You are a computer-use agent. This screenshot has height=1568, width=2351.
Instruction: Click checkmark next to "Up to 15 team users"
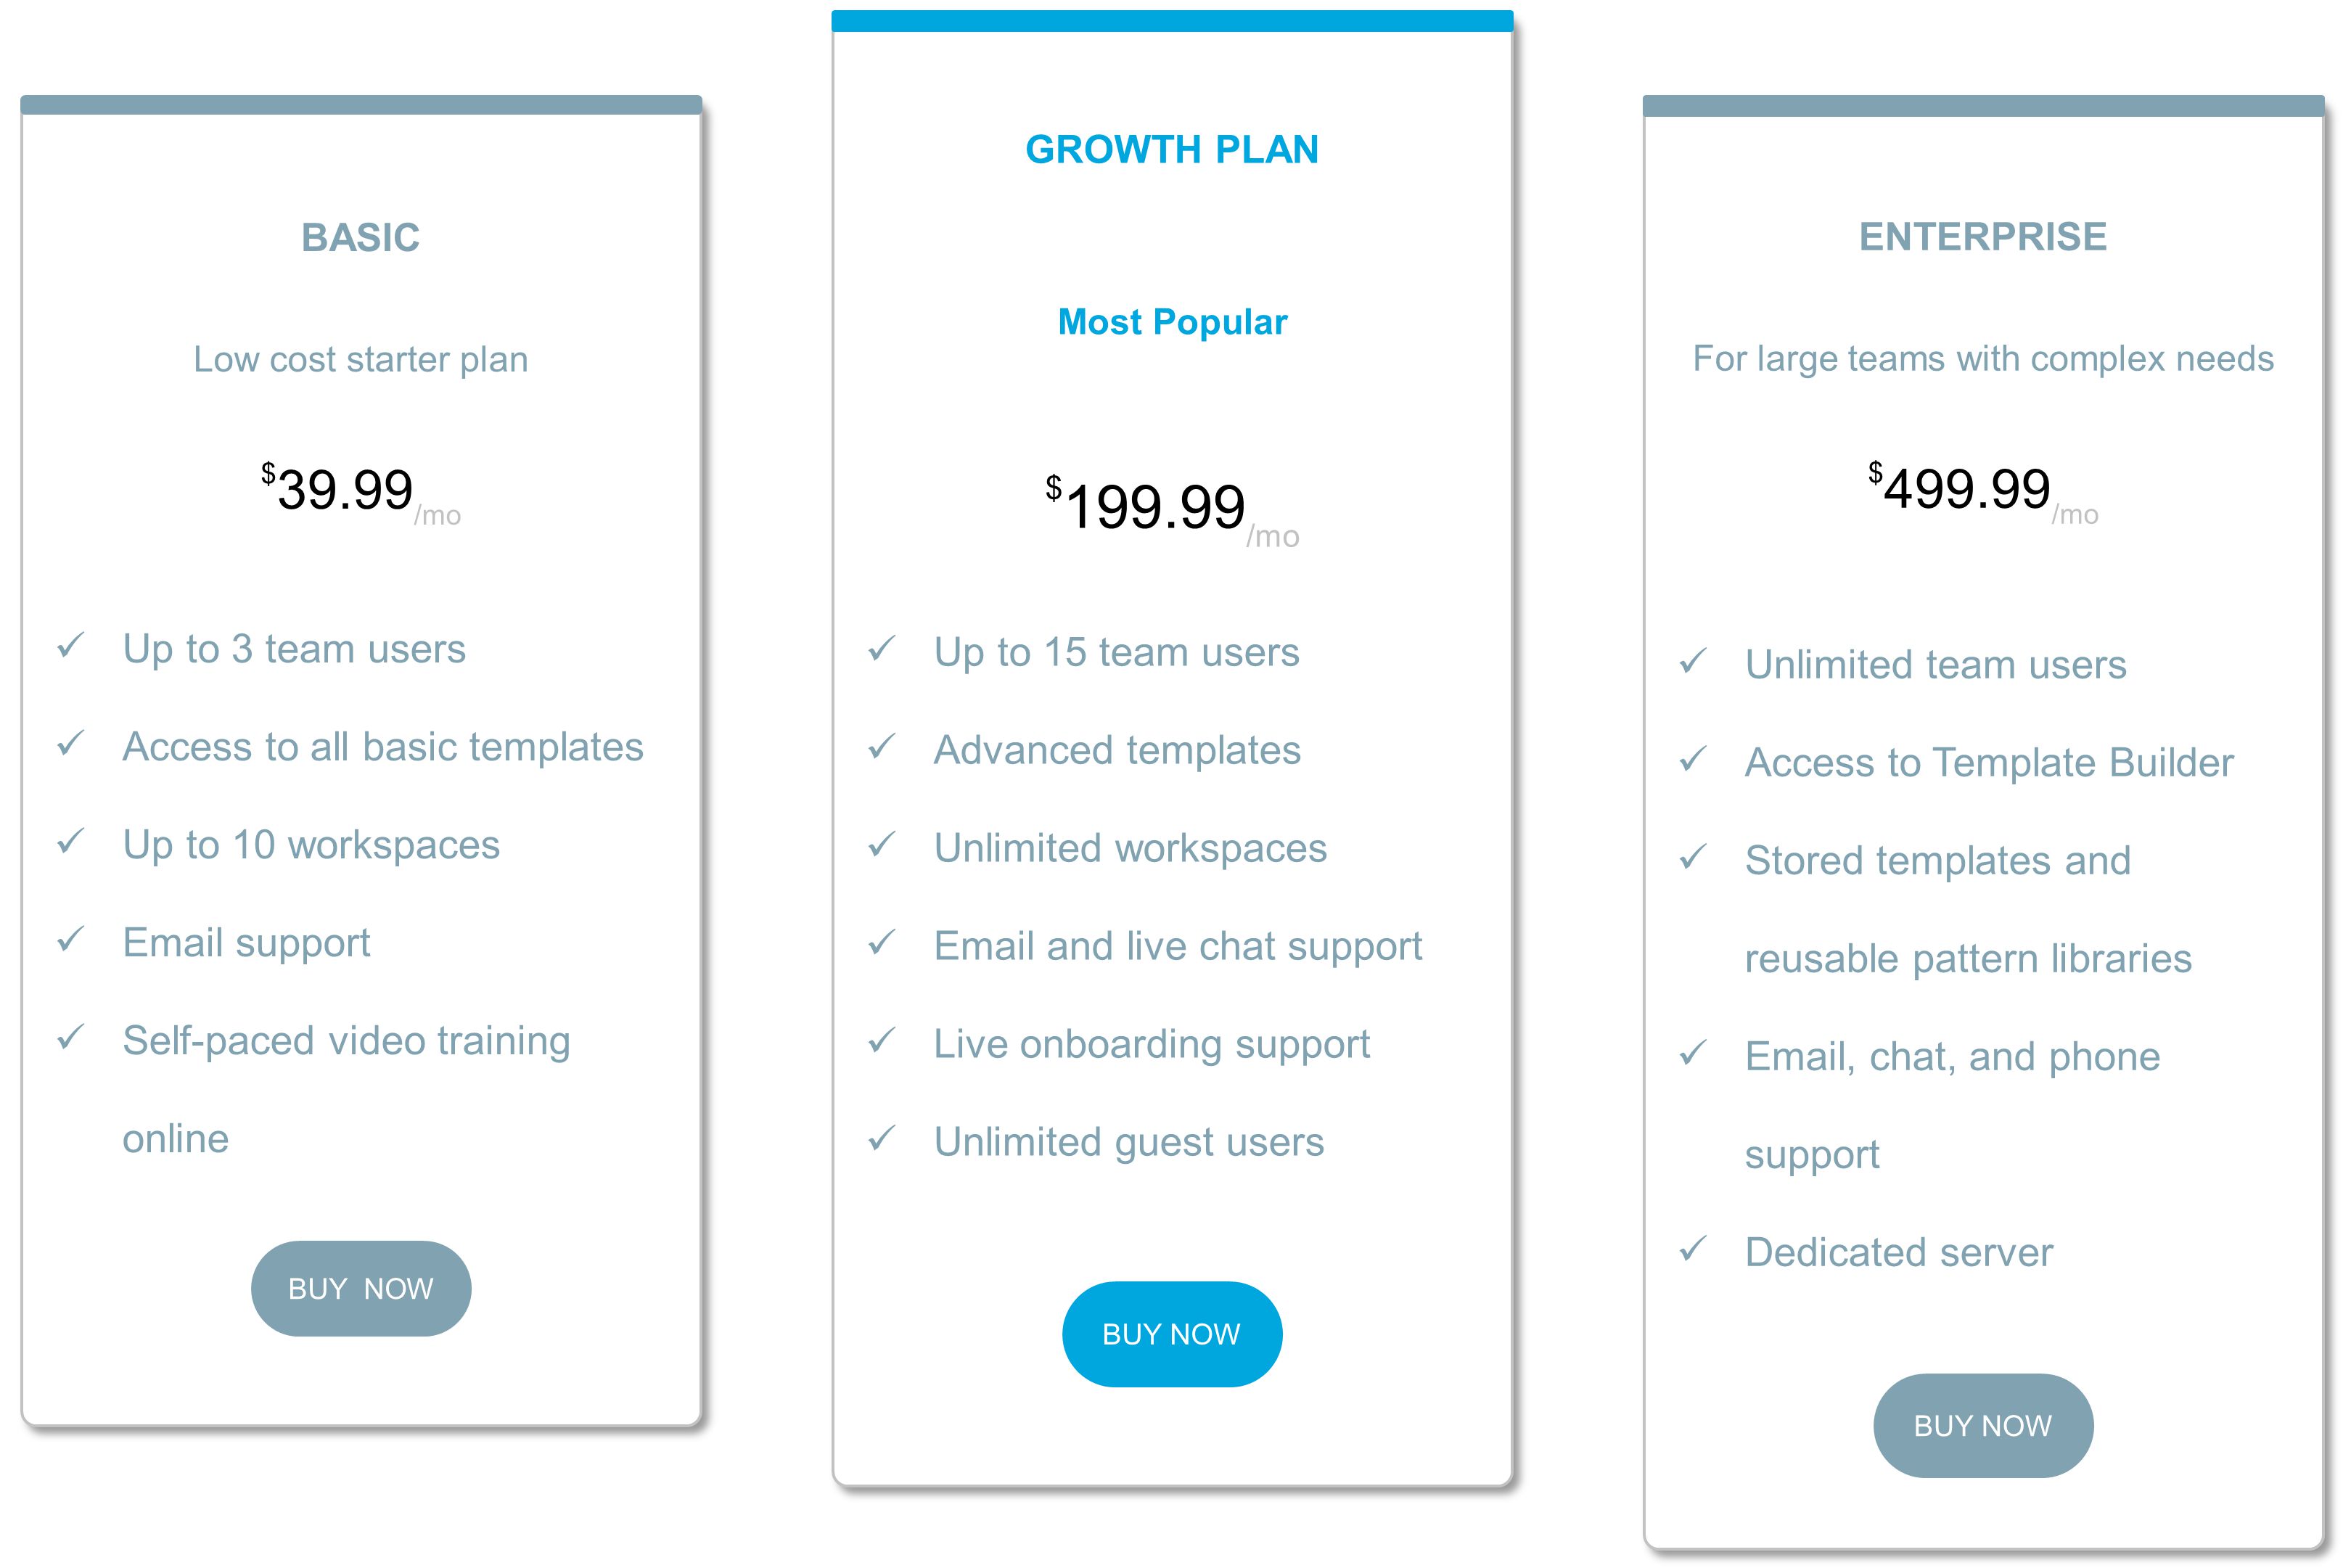coord(882,649)
